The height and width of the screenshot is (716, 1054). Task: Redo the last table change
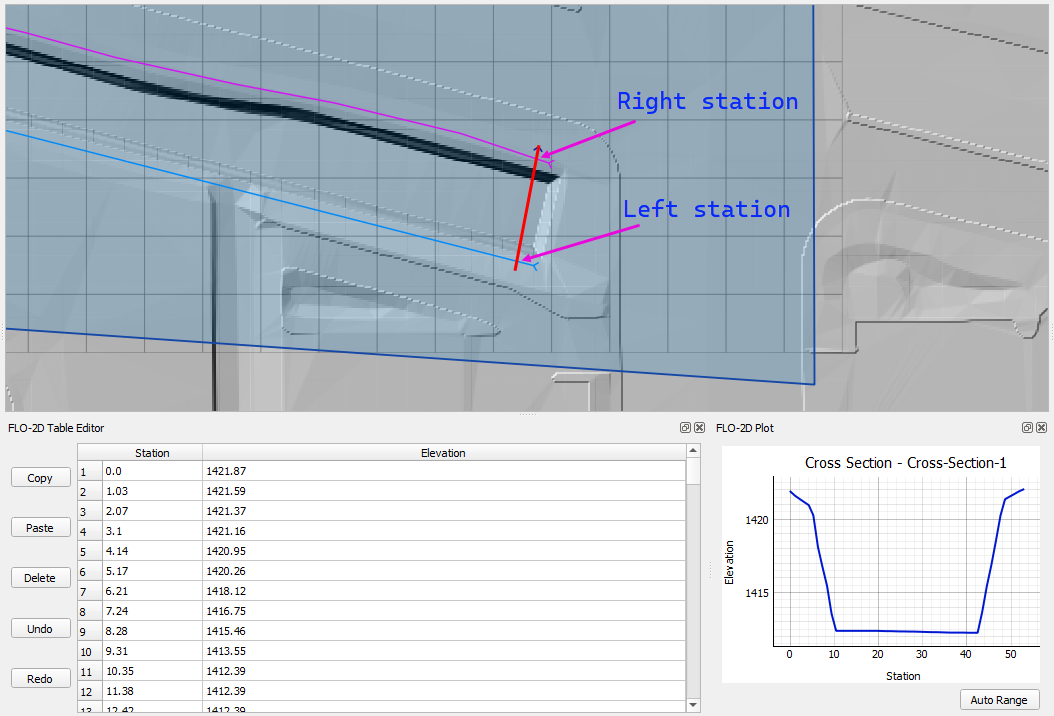(40, 679)
